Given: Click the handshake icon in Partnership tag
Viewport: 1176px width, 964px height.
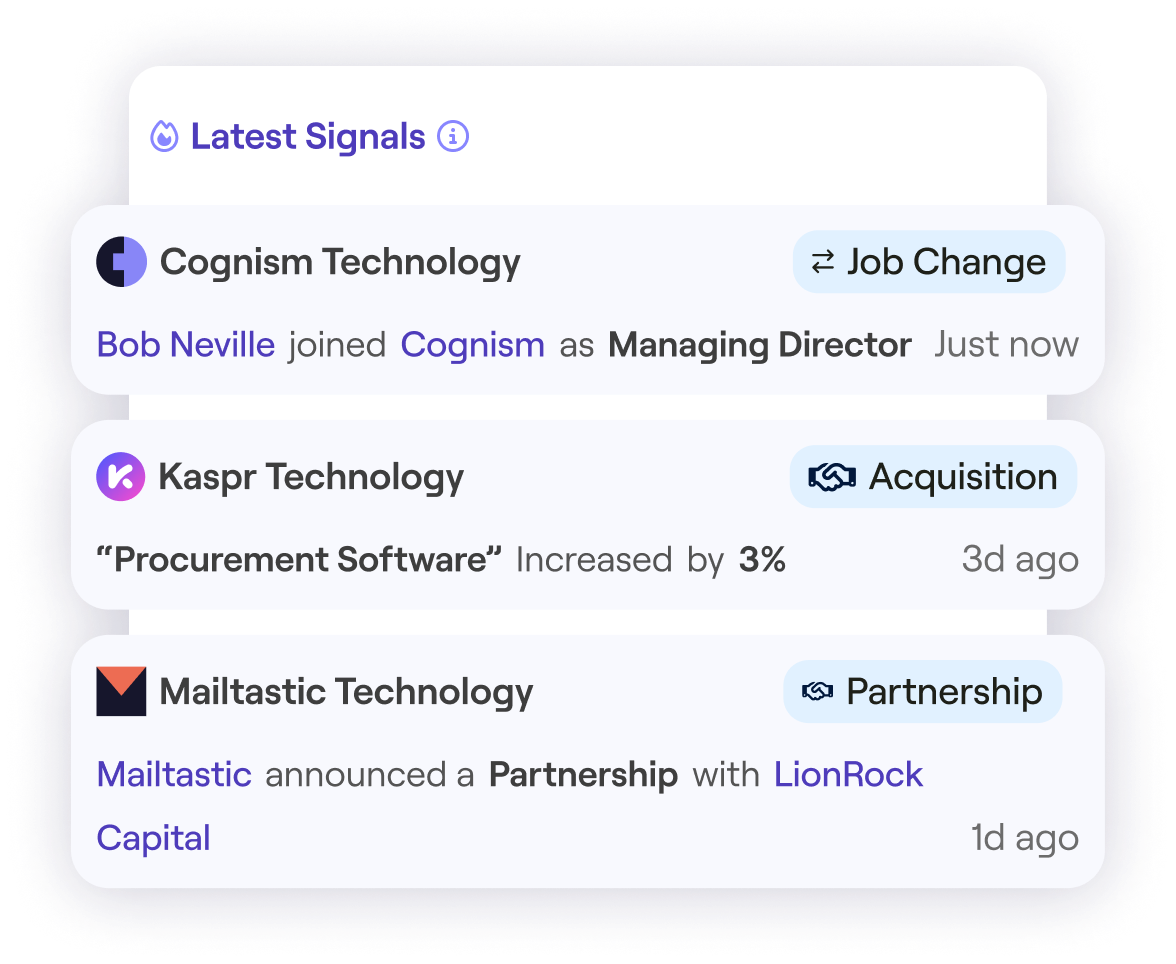Looking at the screenshot, I should tap(818, 691).
